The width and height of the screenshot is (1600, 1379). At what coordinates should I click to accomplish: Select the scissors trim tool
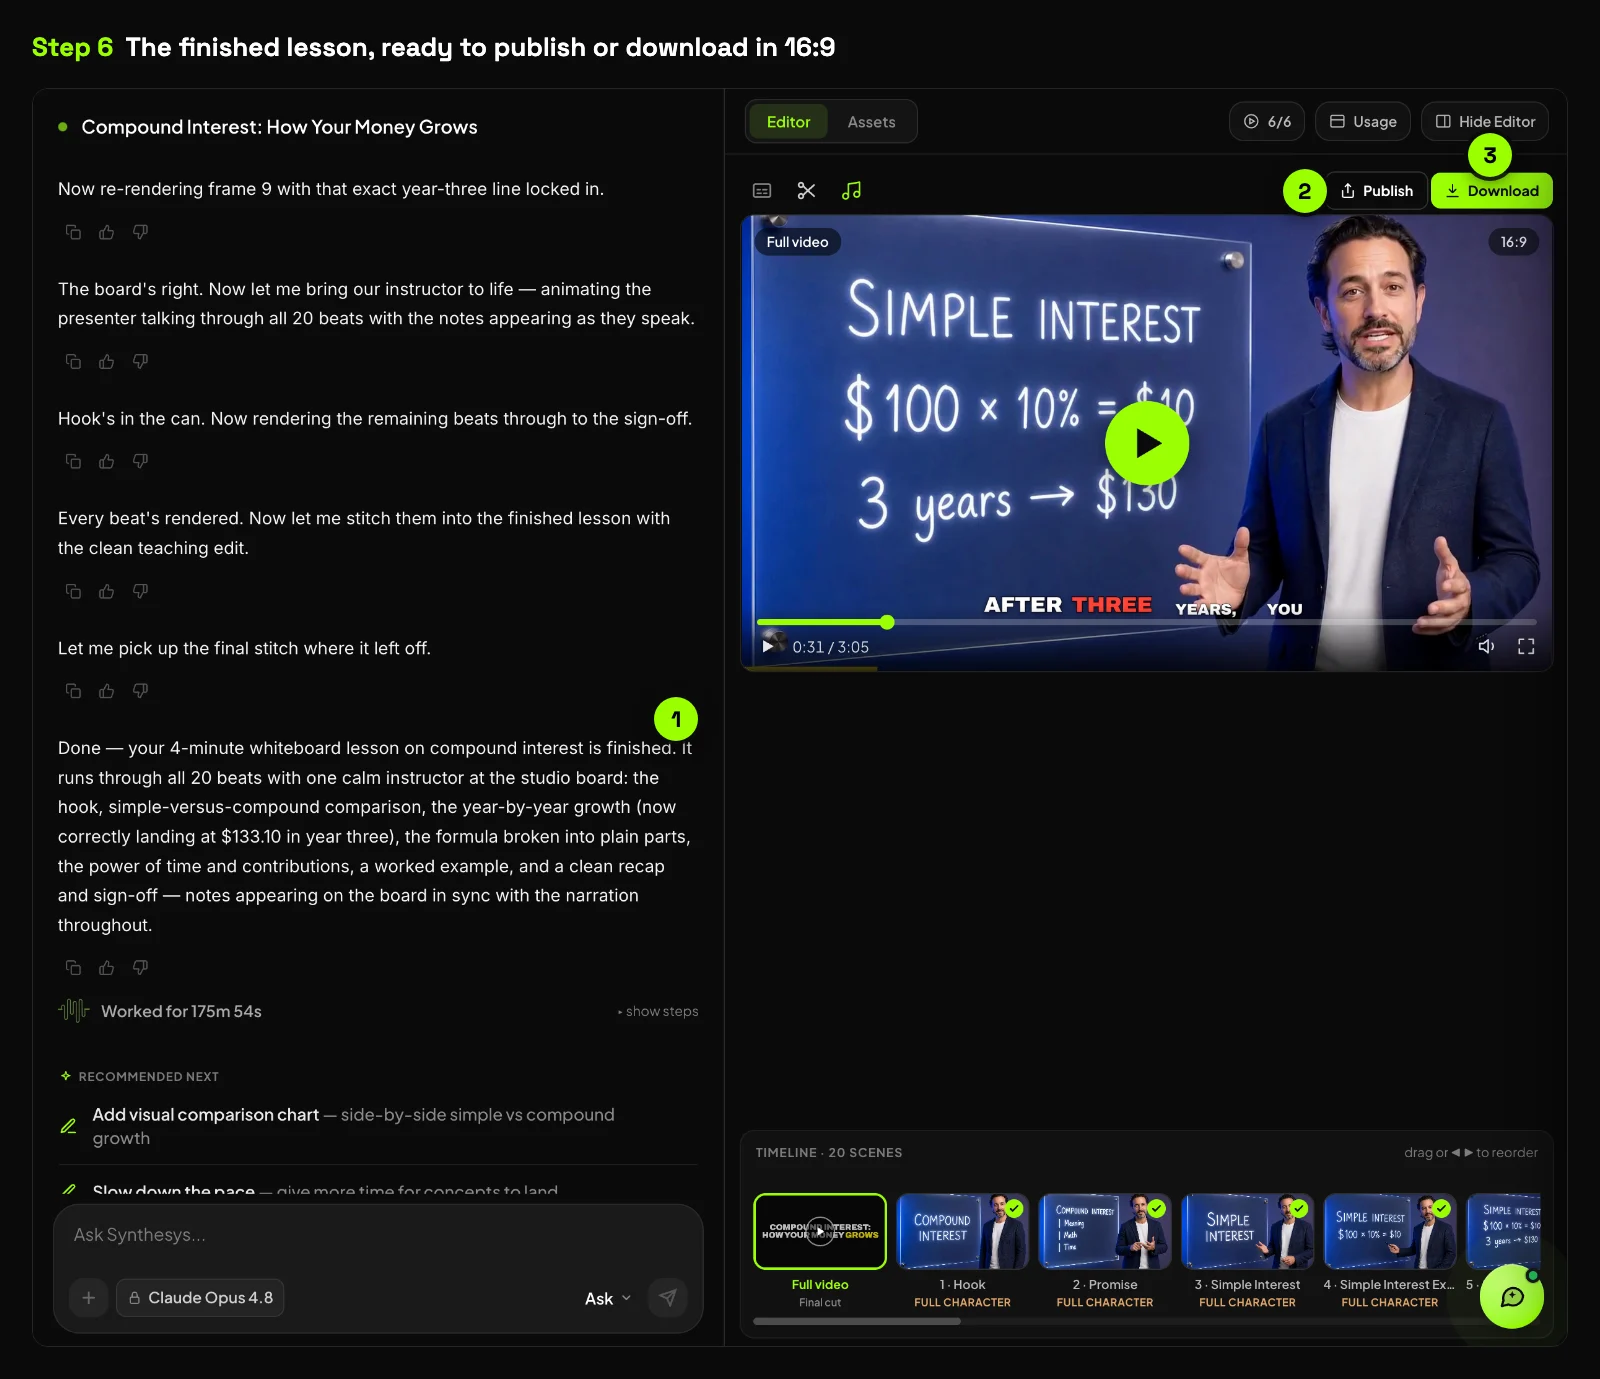point(807,190)
